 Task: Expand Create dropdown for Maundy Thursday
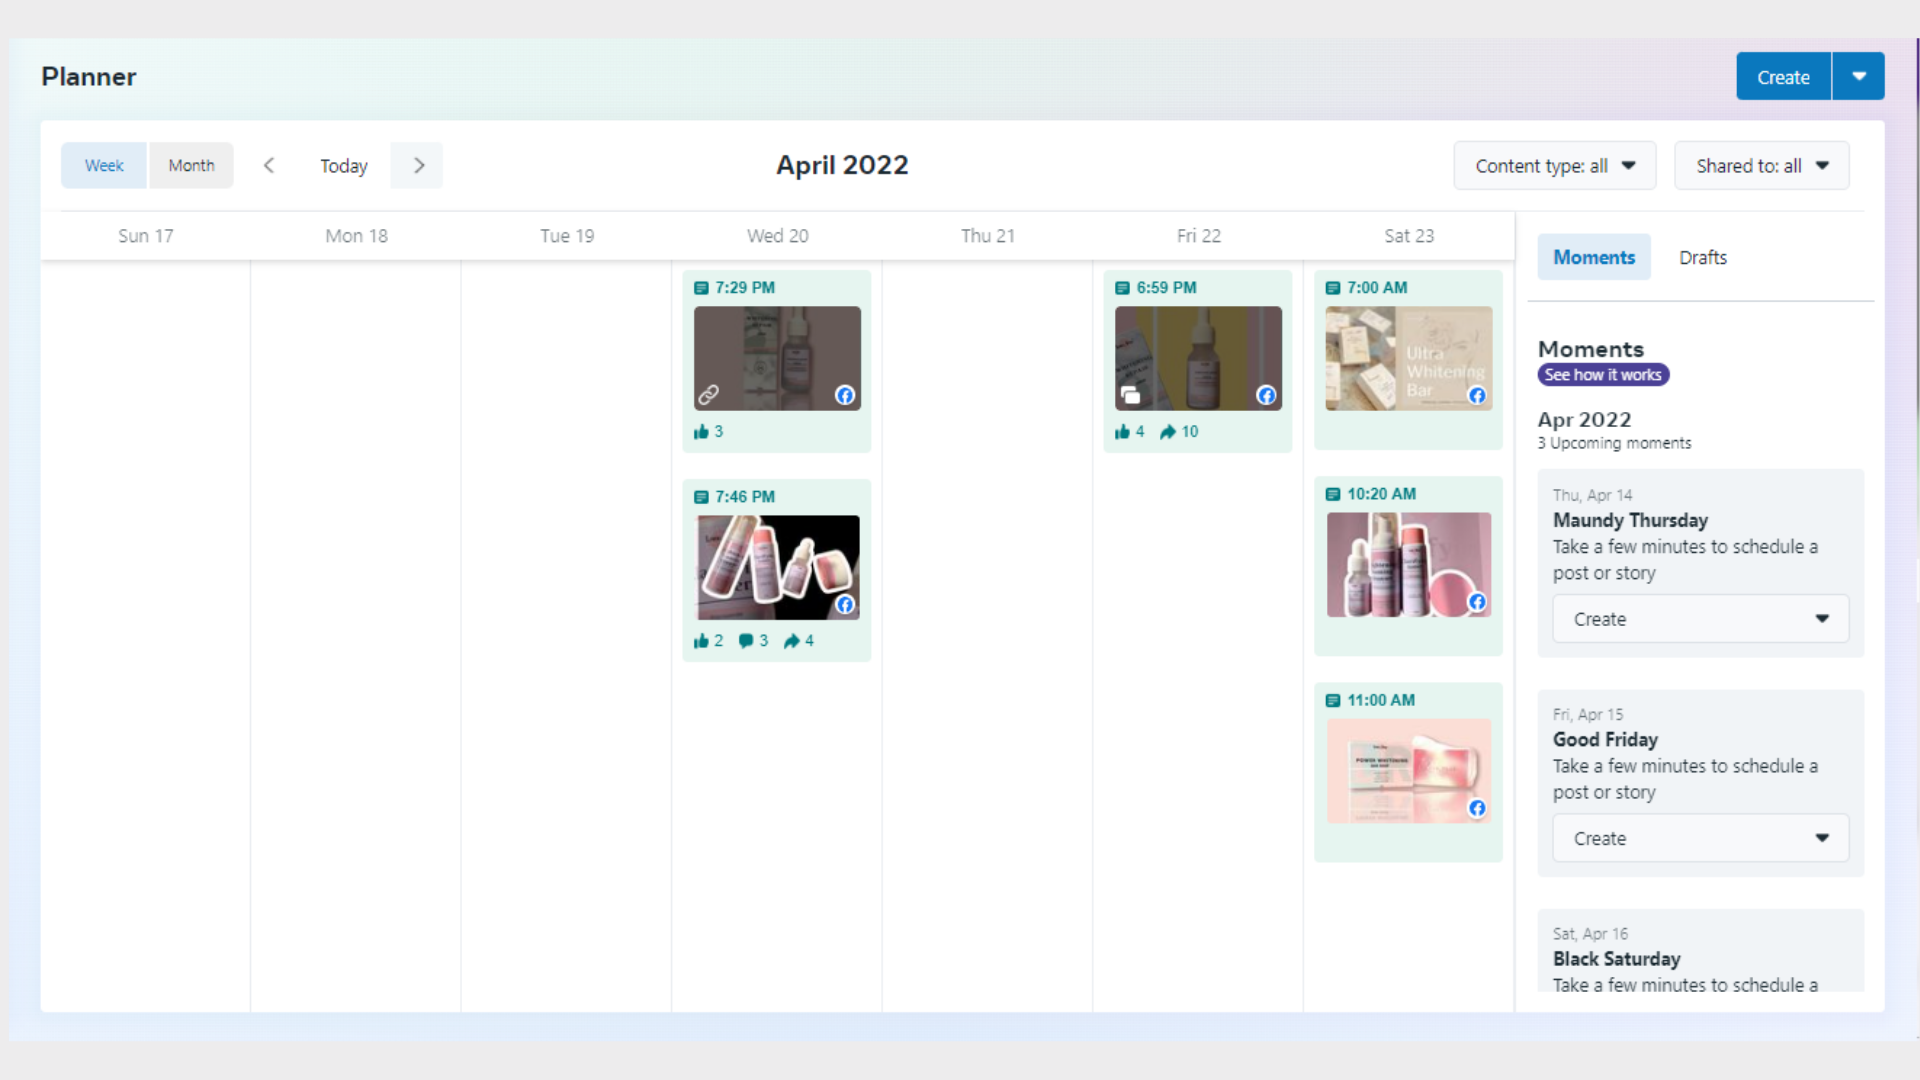coord(1822,619)
